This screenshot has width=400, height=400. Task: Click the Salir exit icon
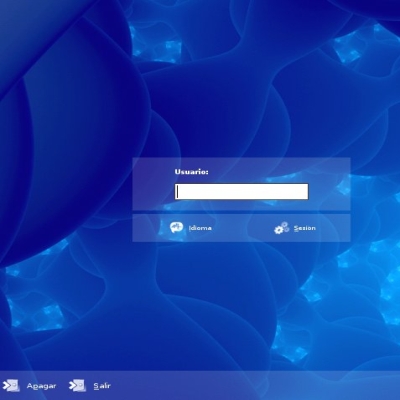[77, 386]
